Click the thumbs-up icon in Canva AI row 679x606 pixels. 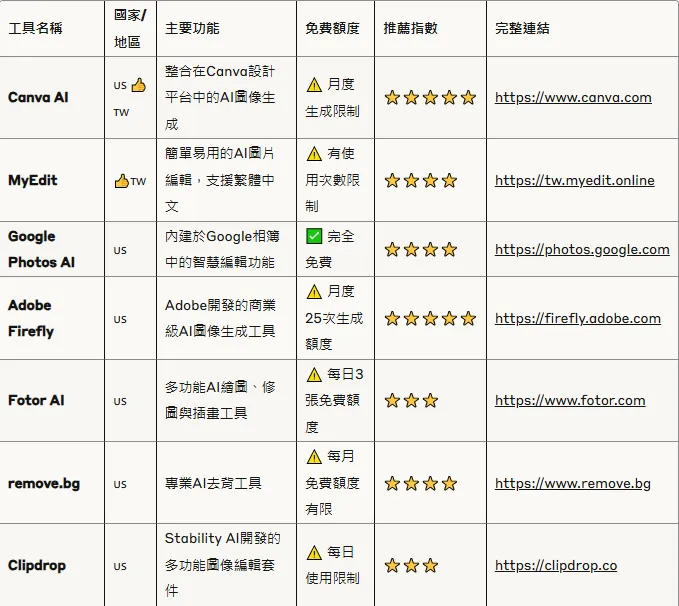138,85
